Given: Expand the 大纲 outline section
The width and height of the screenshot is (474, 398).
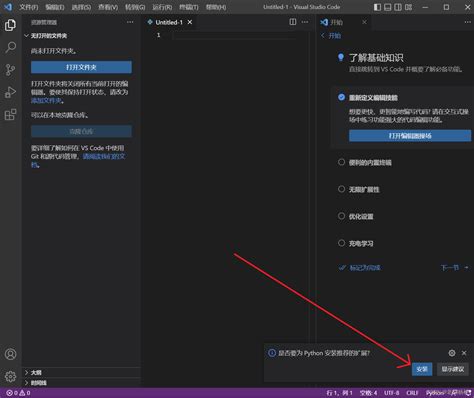Looking at the screenshot, I should tap(81, 372).
